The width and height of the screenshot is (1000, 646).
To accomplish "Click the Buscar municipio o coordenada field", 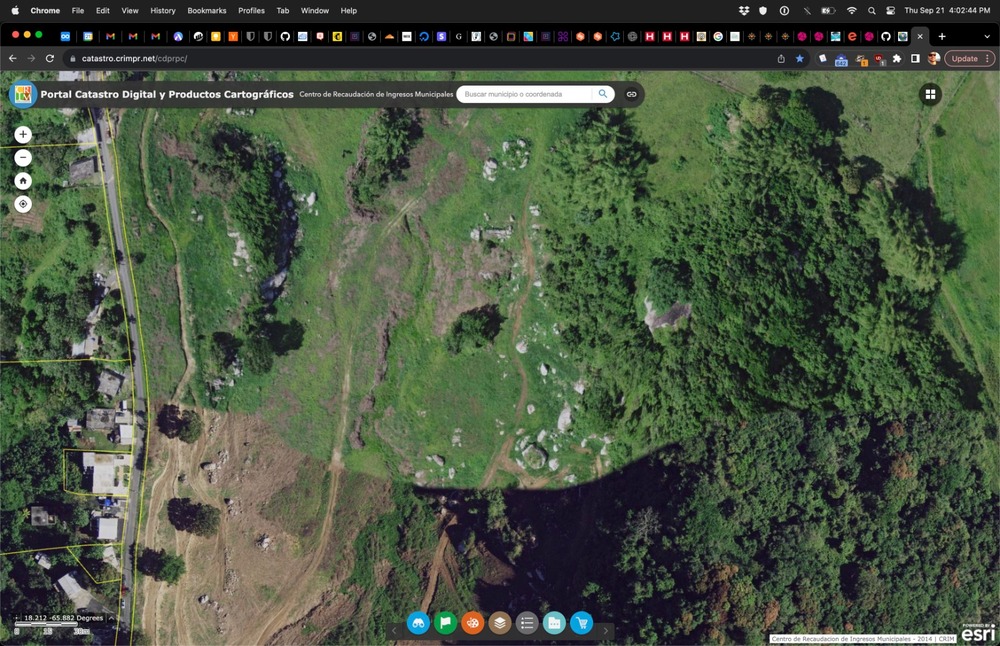I will coord(526,94).
